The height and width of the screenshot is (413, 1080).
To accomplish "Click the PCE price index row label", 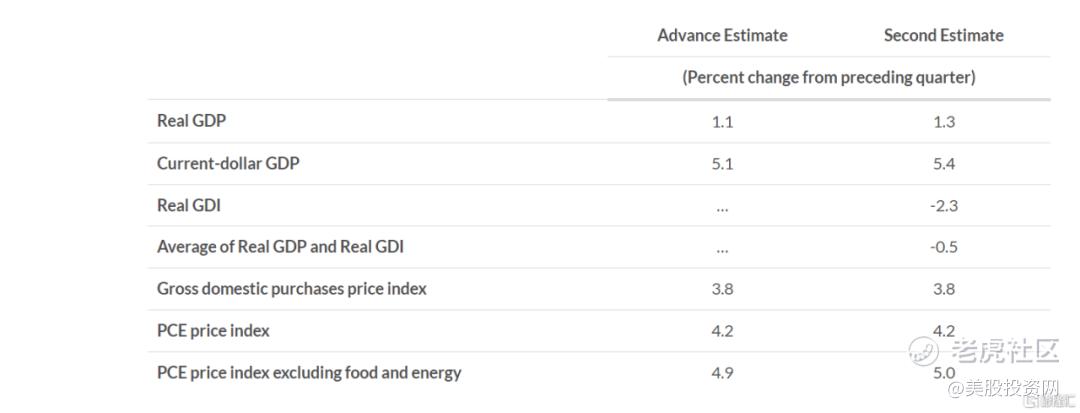I will point(213,330).
